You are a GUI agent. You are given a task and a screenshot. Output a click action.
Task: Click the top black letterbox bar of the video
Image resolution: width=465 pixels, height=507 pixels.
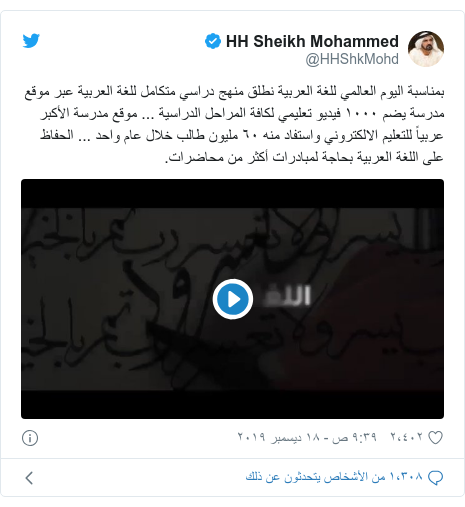click(x=232, y=194)
